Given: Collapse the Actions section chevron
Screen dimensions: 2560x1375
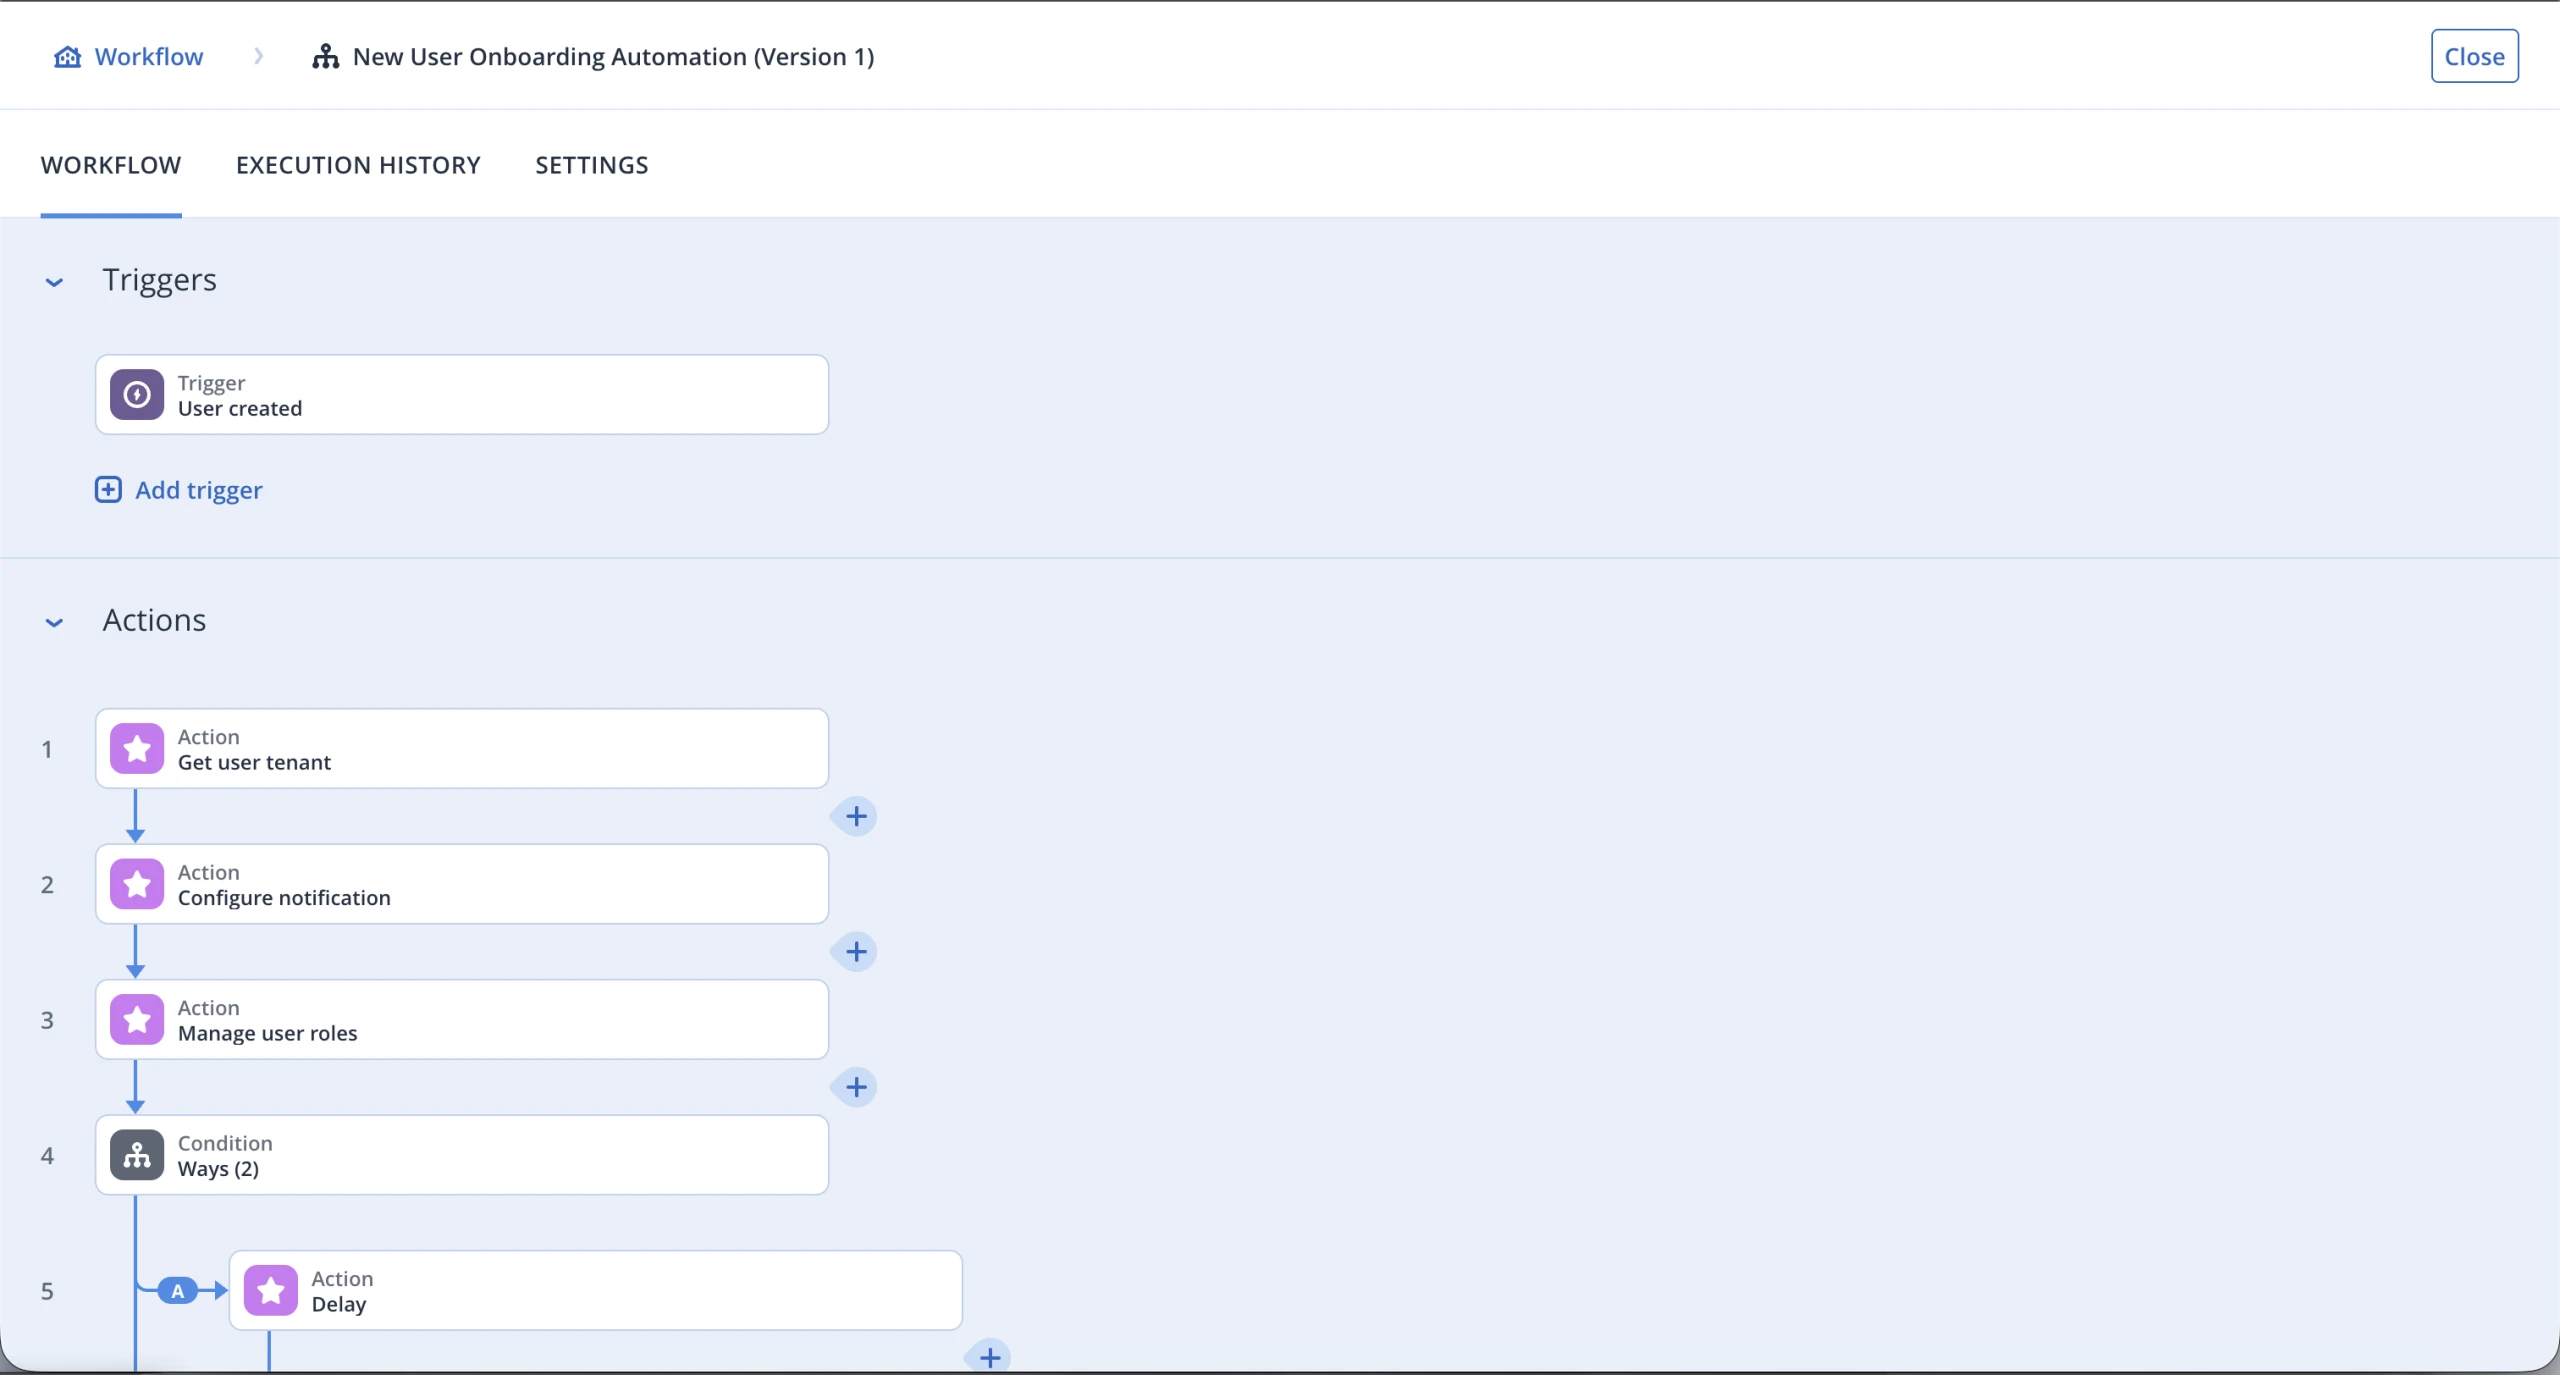Looking at the screenshot, I should coord(54,622).
